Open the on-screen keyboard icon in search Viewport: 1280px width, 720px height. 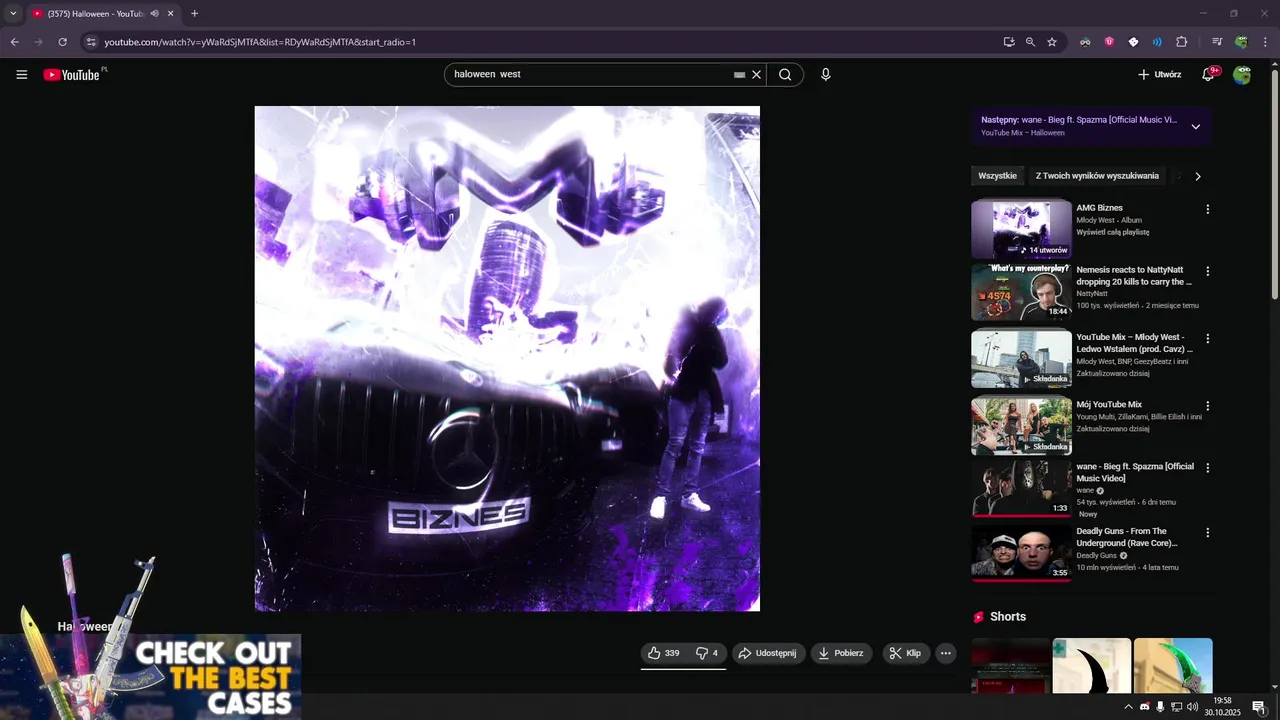740,75
